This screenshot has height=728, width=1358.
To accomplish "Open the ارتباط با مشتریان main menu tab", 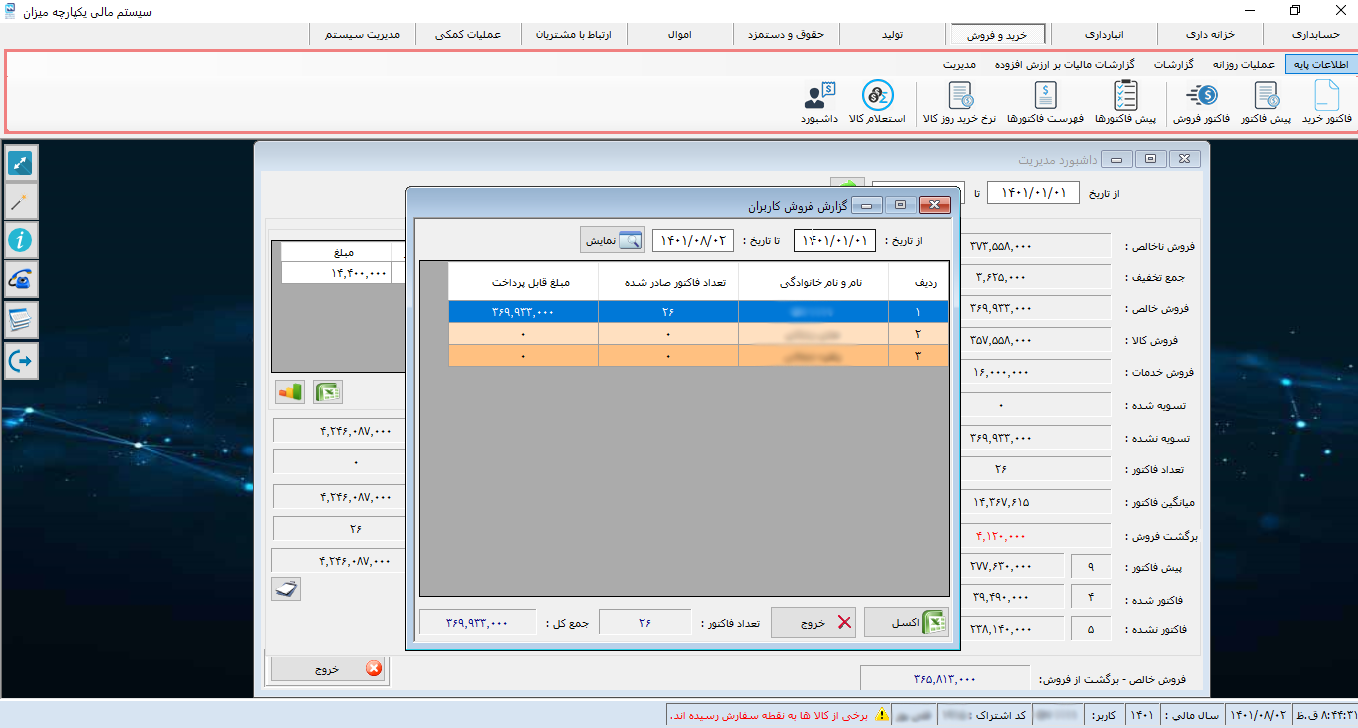I will (x=575, y=34).
